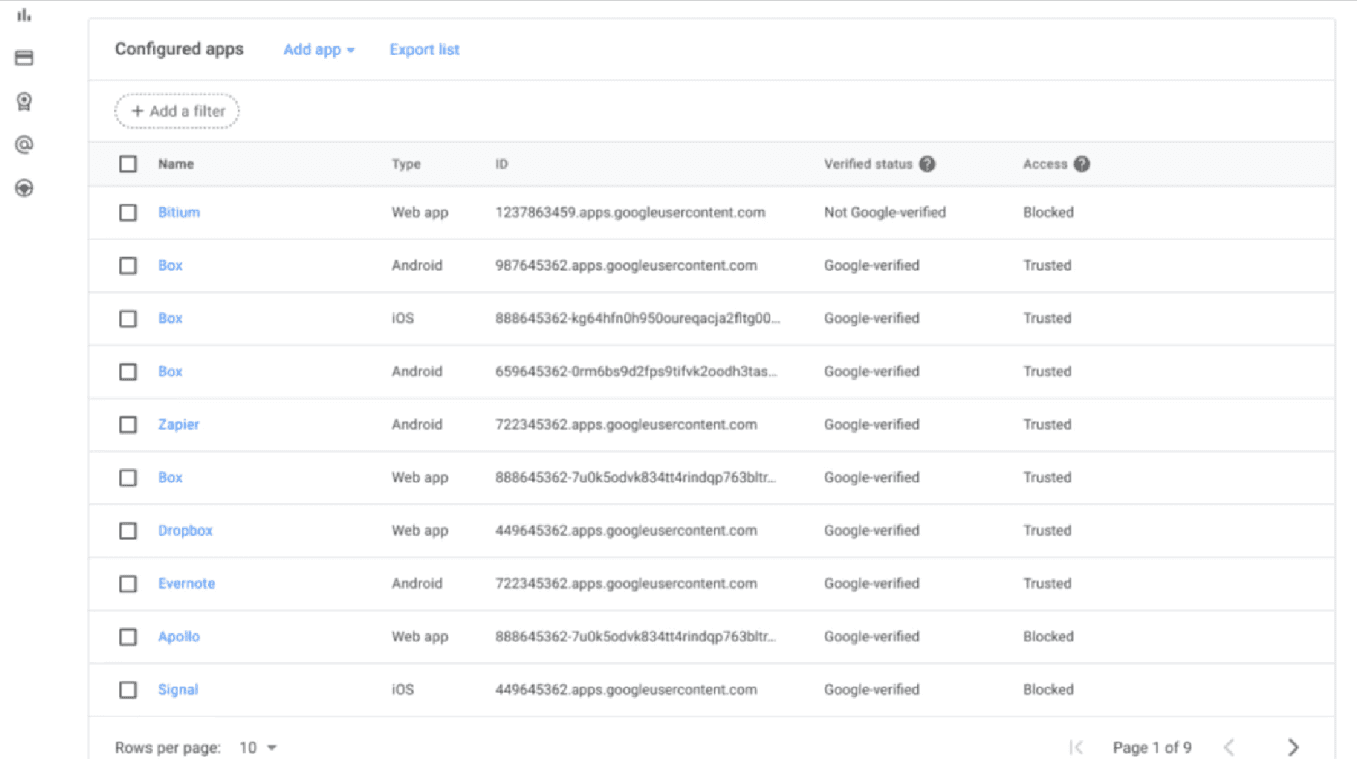Click the Name column header
This screenshot has width=1357, height=759.
click(176, 164)
